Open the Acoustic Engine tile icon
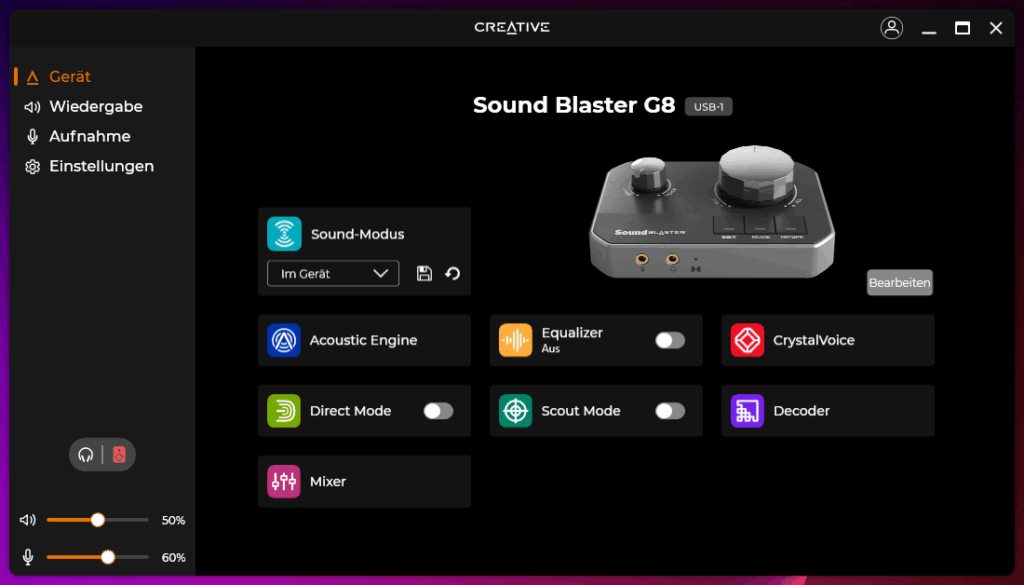The height and width of the screenshot is (585, 1024). point(284,341)
